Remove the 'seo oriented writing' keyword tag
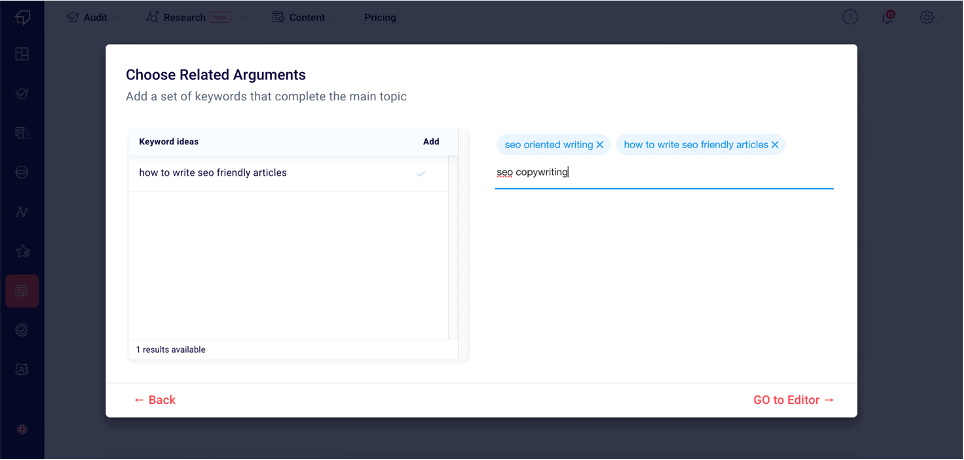The width and height of the screenshot is (964, 460). coord(600,145)
